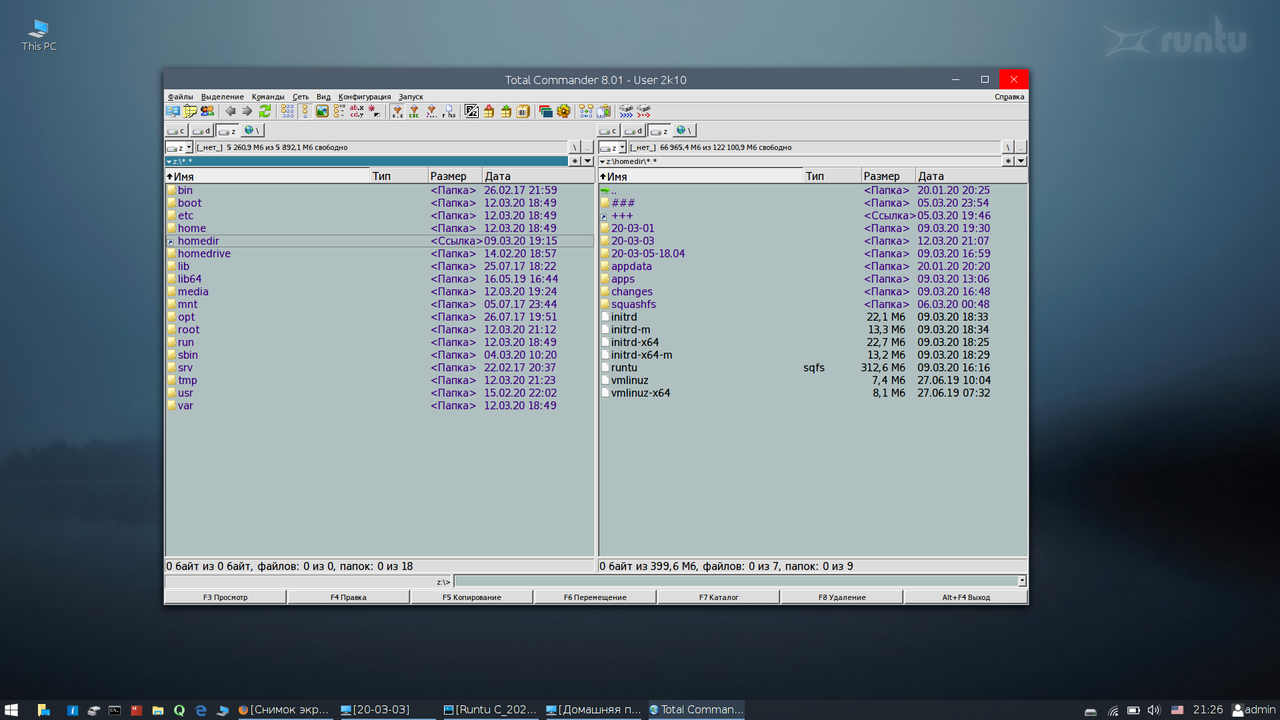Open network drive globe in left panel

[x=251, y=131]
